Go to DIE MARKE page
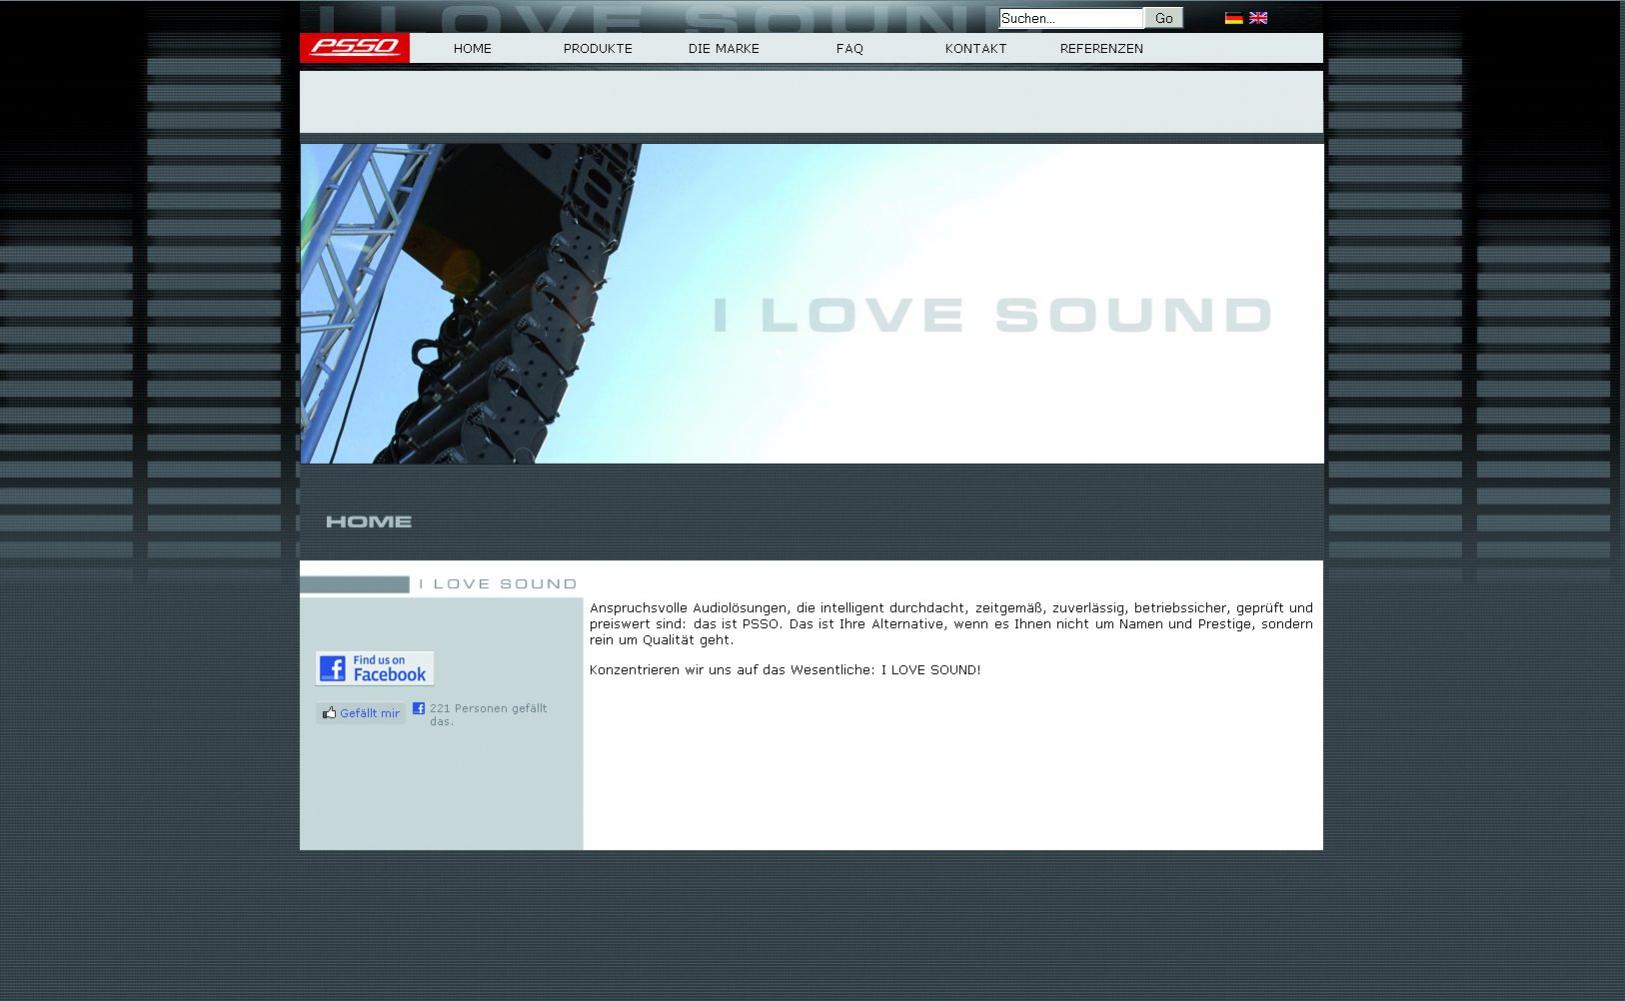The image size is (1625, 1001). pyautogui.click(x=724, y=48)
